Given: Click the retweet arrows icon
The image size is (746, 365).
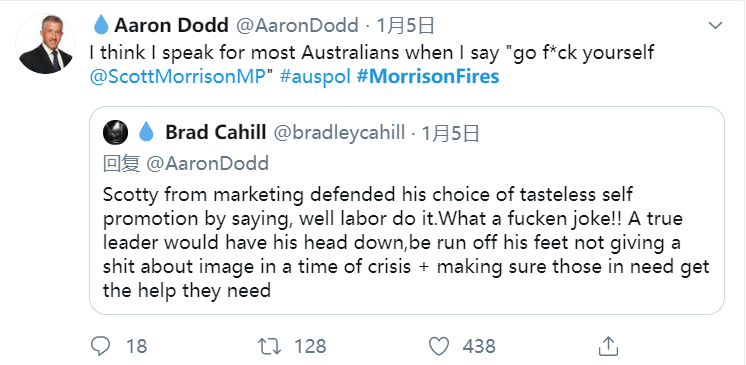Looking at the screenshot, I should (x=269, y=346).
